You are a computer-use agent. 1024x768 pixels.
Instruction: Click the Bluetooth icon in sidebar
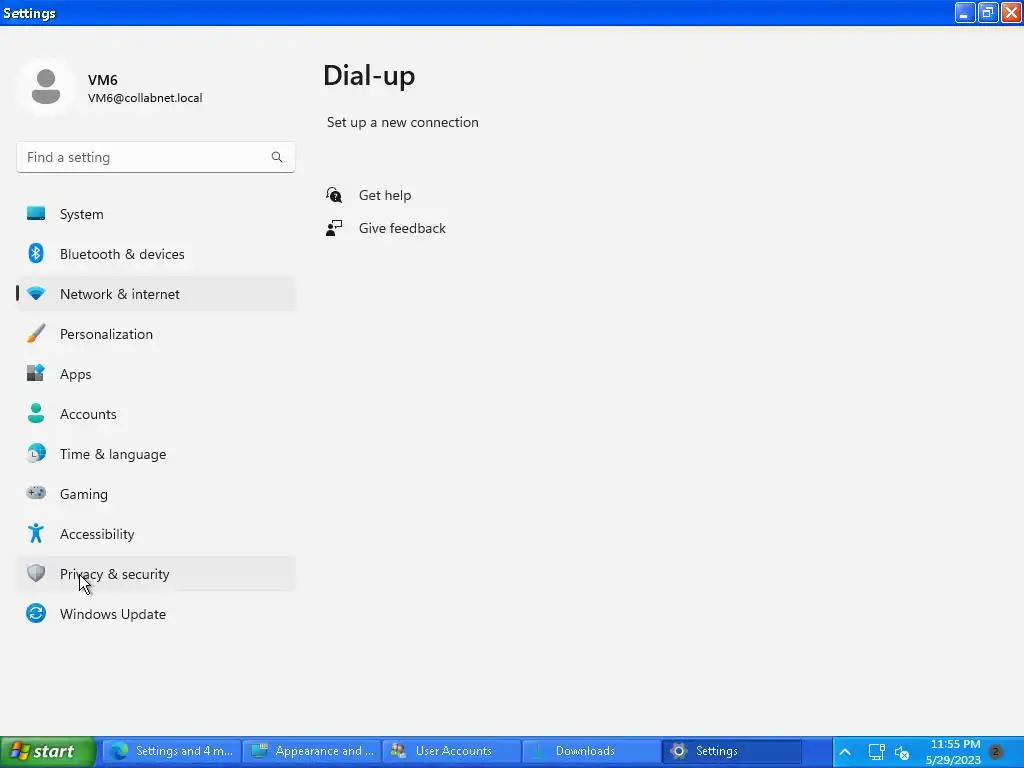[x=36, y=253]
